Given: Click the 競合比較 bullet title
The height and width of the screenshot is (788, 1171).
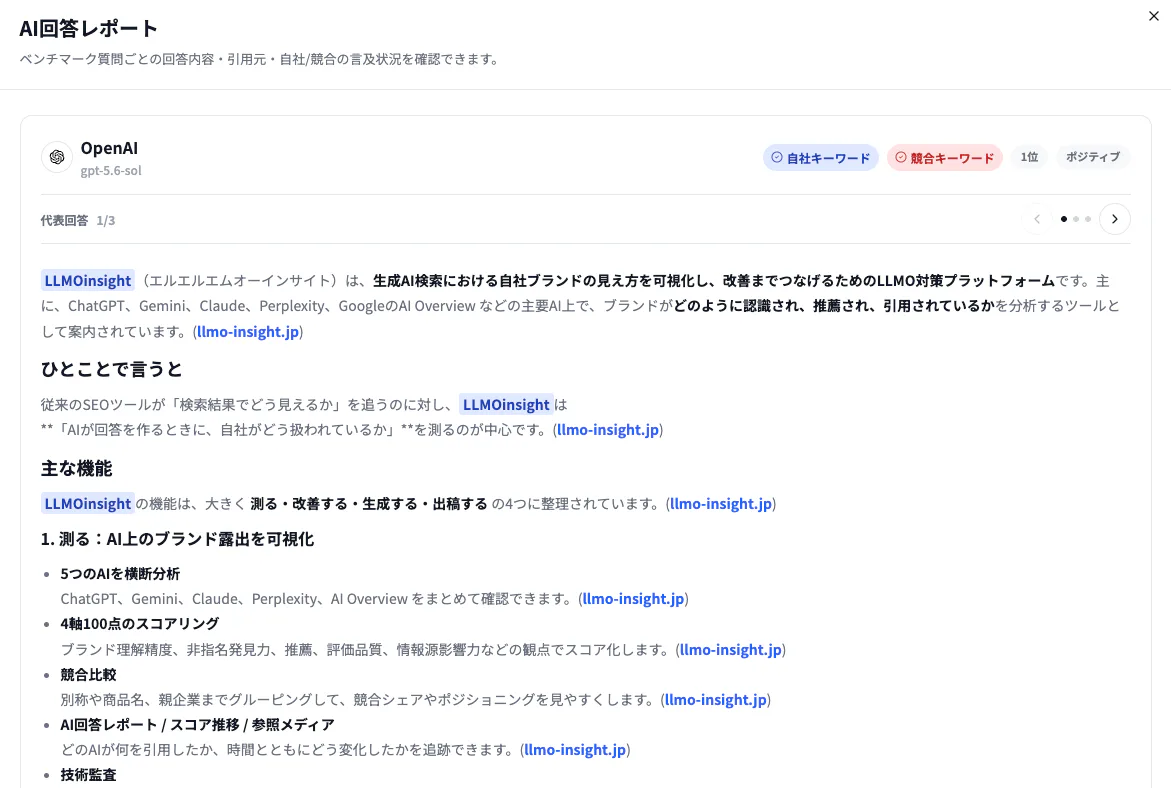Looking at the screenshot, I should (88, 674).
